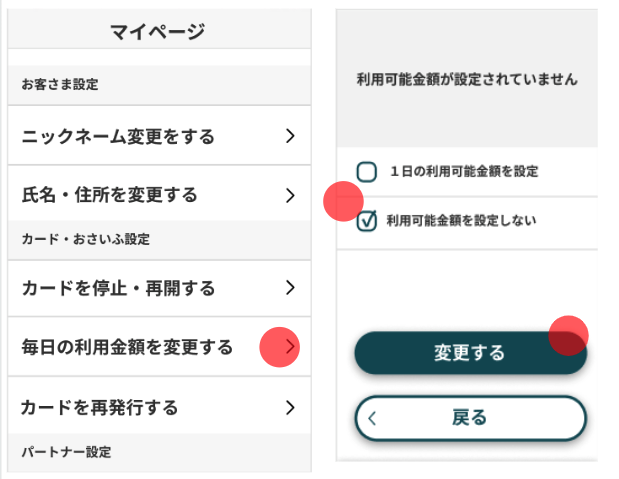Click the マイページ header title
The height and width of the screenshot is (479, 619).
(x=157, y=33)
